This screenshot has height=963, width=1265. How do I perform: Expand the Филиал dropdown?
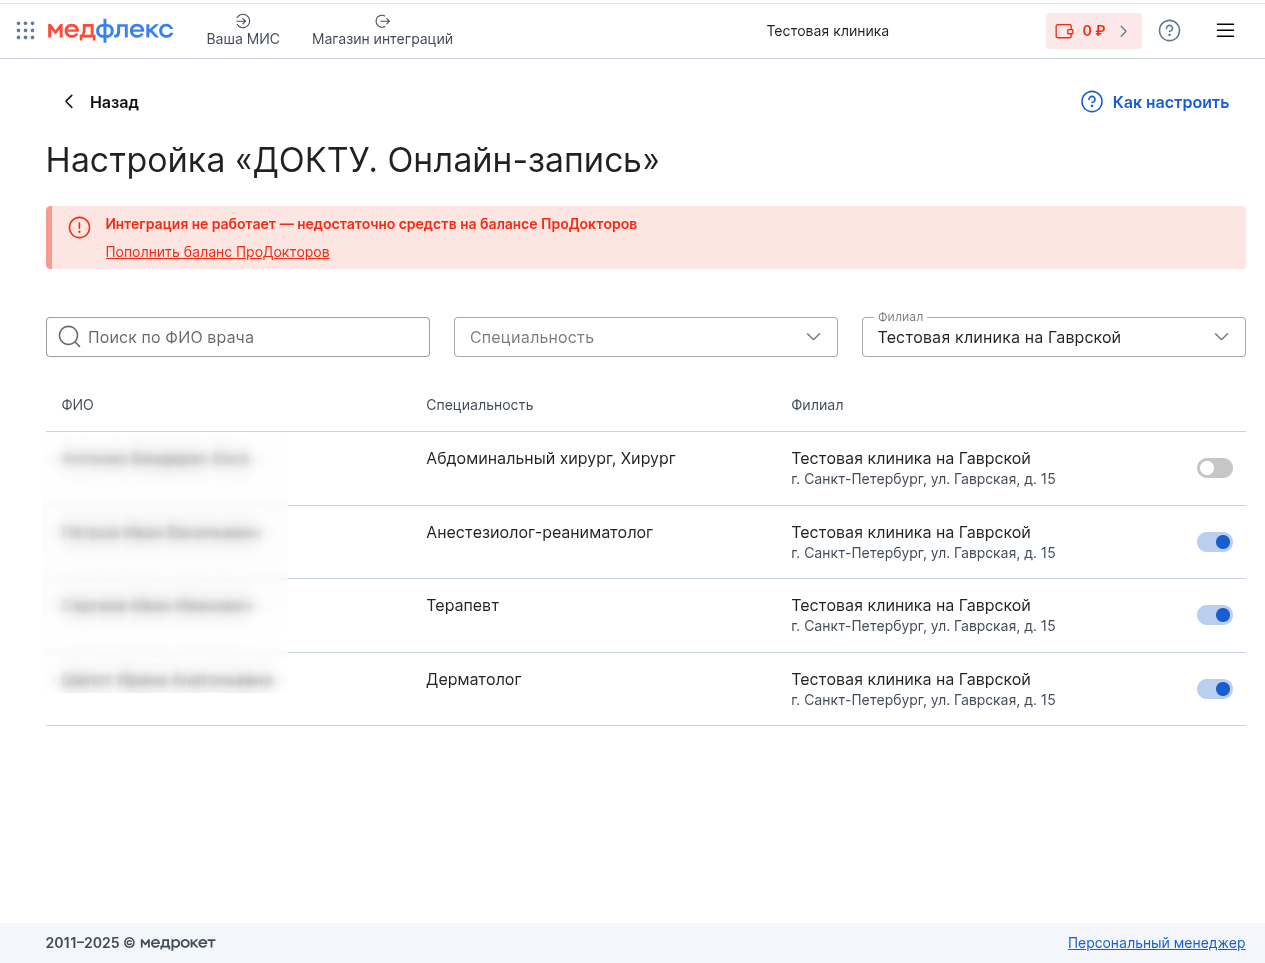(1054, 337)
